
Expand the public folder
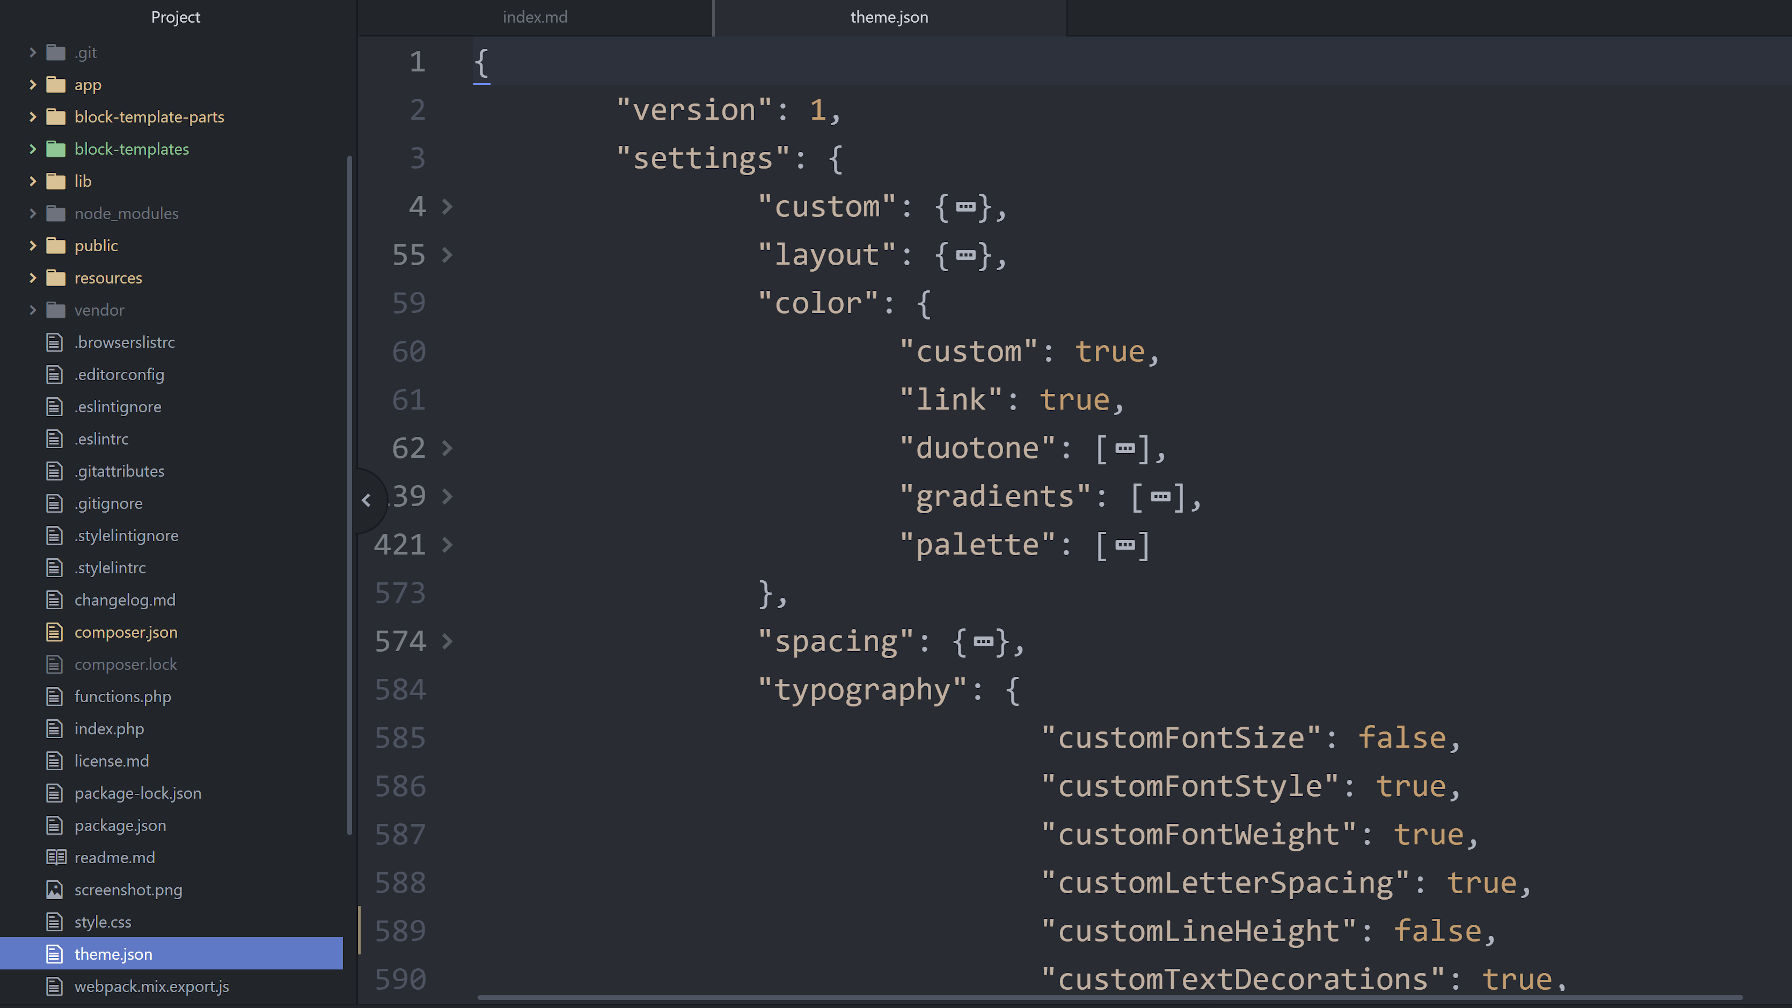pyautogui.click(x=31, y=245)
